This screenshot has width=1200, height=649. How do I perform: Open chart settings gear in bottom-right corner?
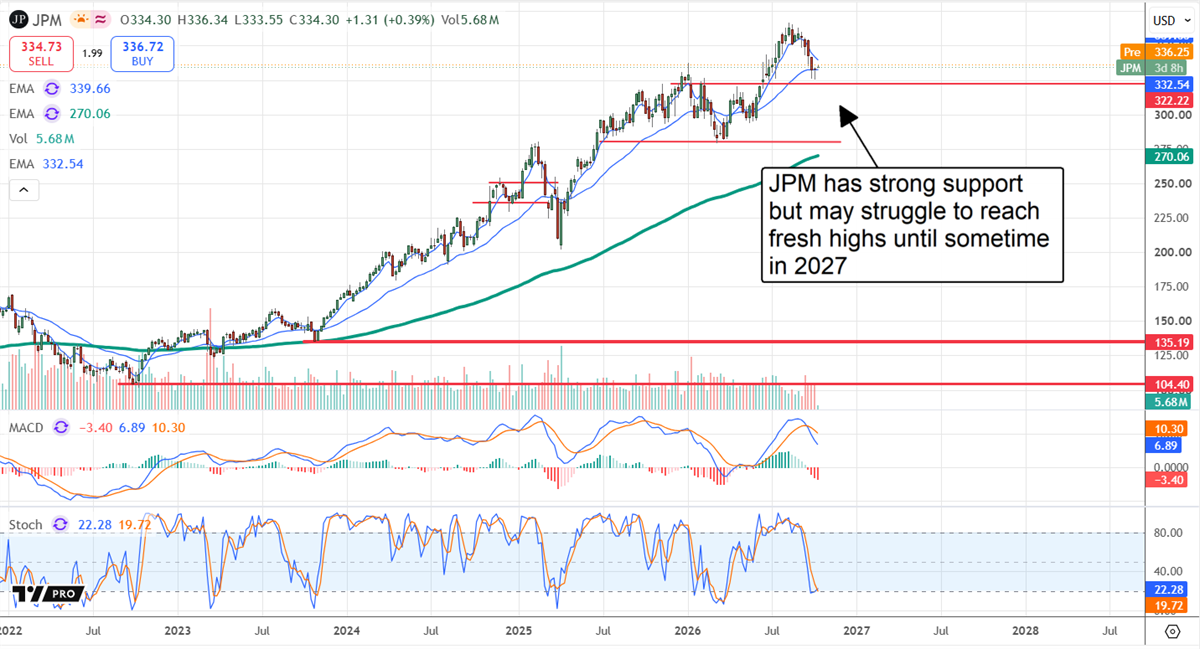pos(1172,631)
